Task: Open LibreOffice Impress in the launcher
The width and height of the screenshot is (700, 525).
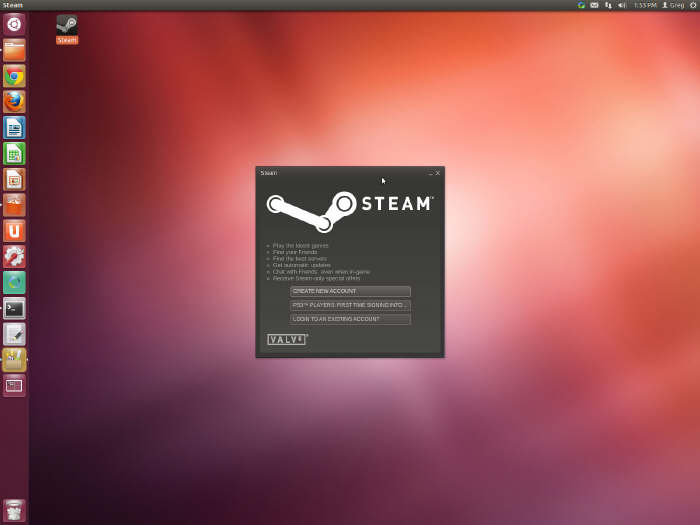Action: 14,179
